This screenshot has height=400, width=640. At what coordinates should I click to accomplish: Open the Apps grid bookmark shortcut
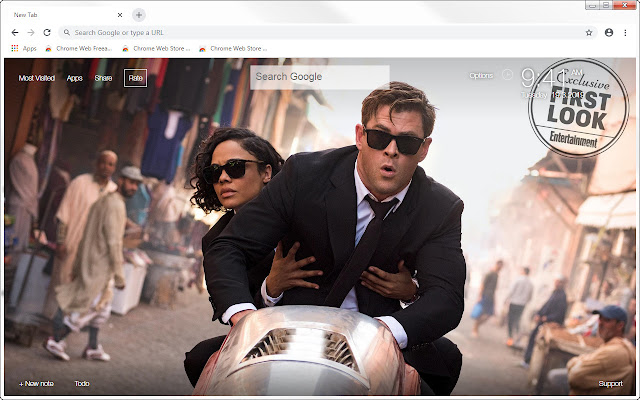(x=24, y=49)
